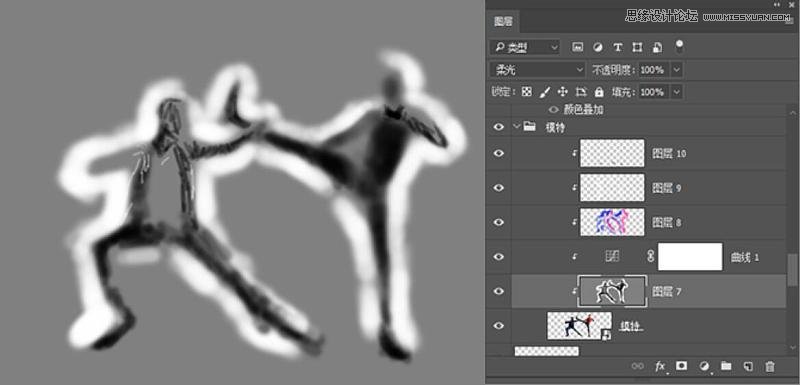Click the 模特 group name
The width and height of the screenshot is (800, 385).
click(555, 127)
